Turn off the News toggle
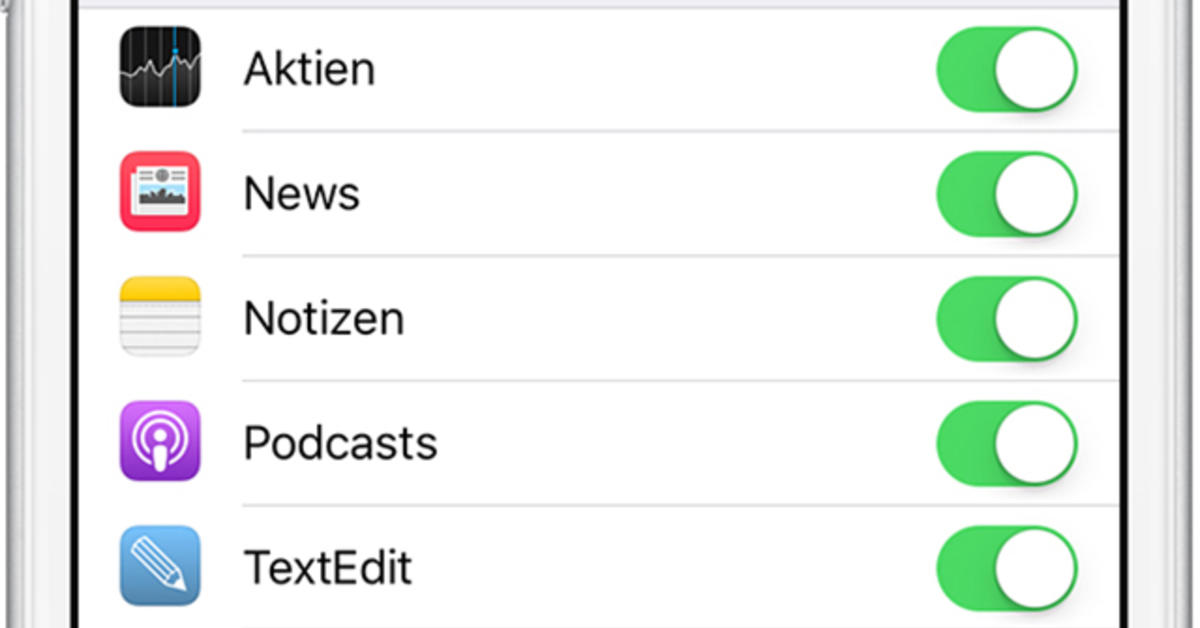1200x628 pixels. (x=1008, y=194)
